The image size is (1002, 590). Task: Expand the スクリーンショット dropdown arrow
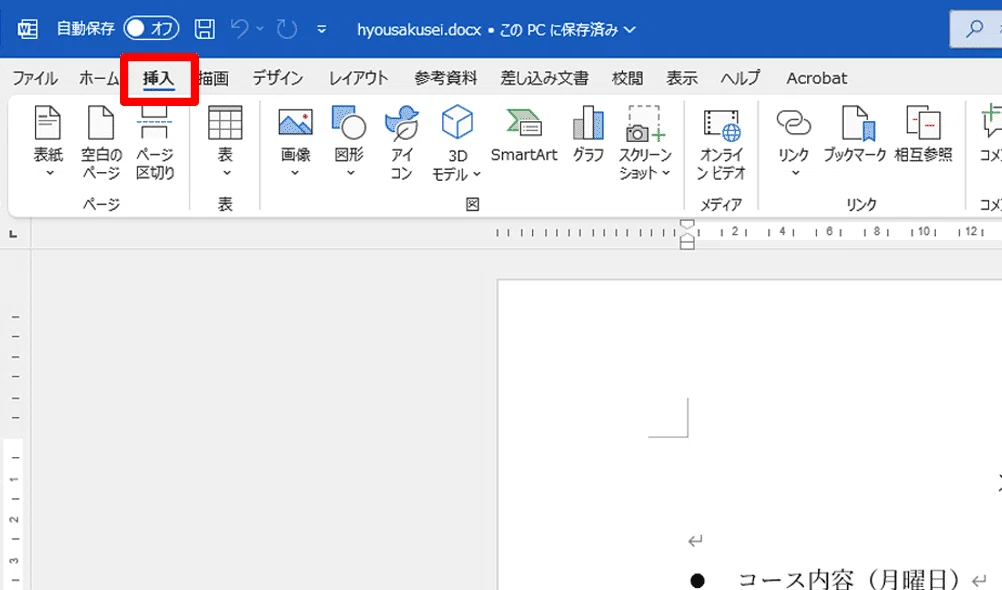[665, 173]
